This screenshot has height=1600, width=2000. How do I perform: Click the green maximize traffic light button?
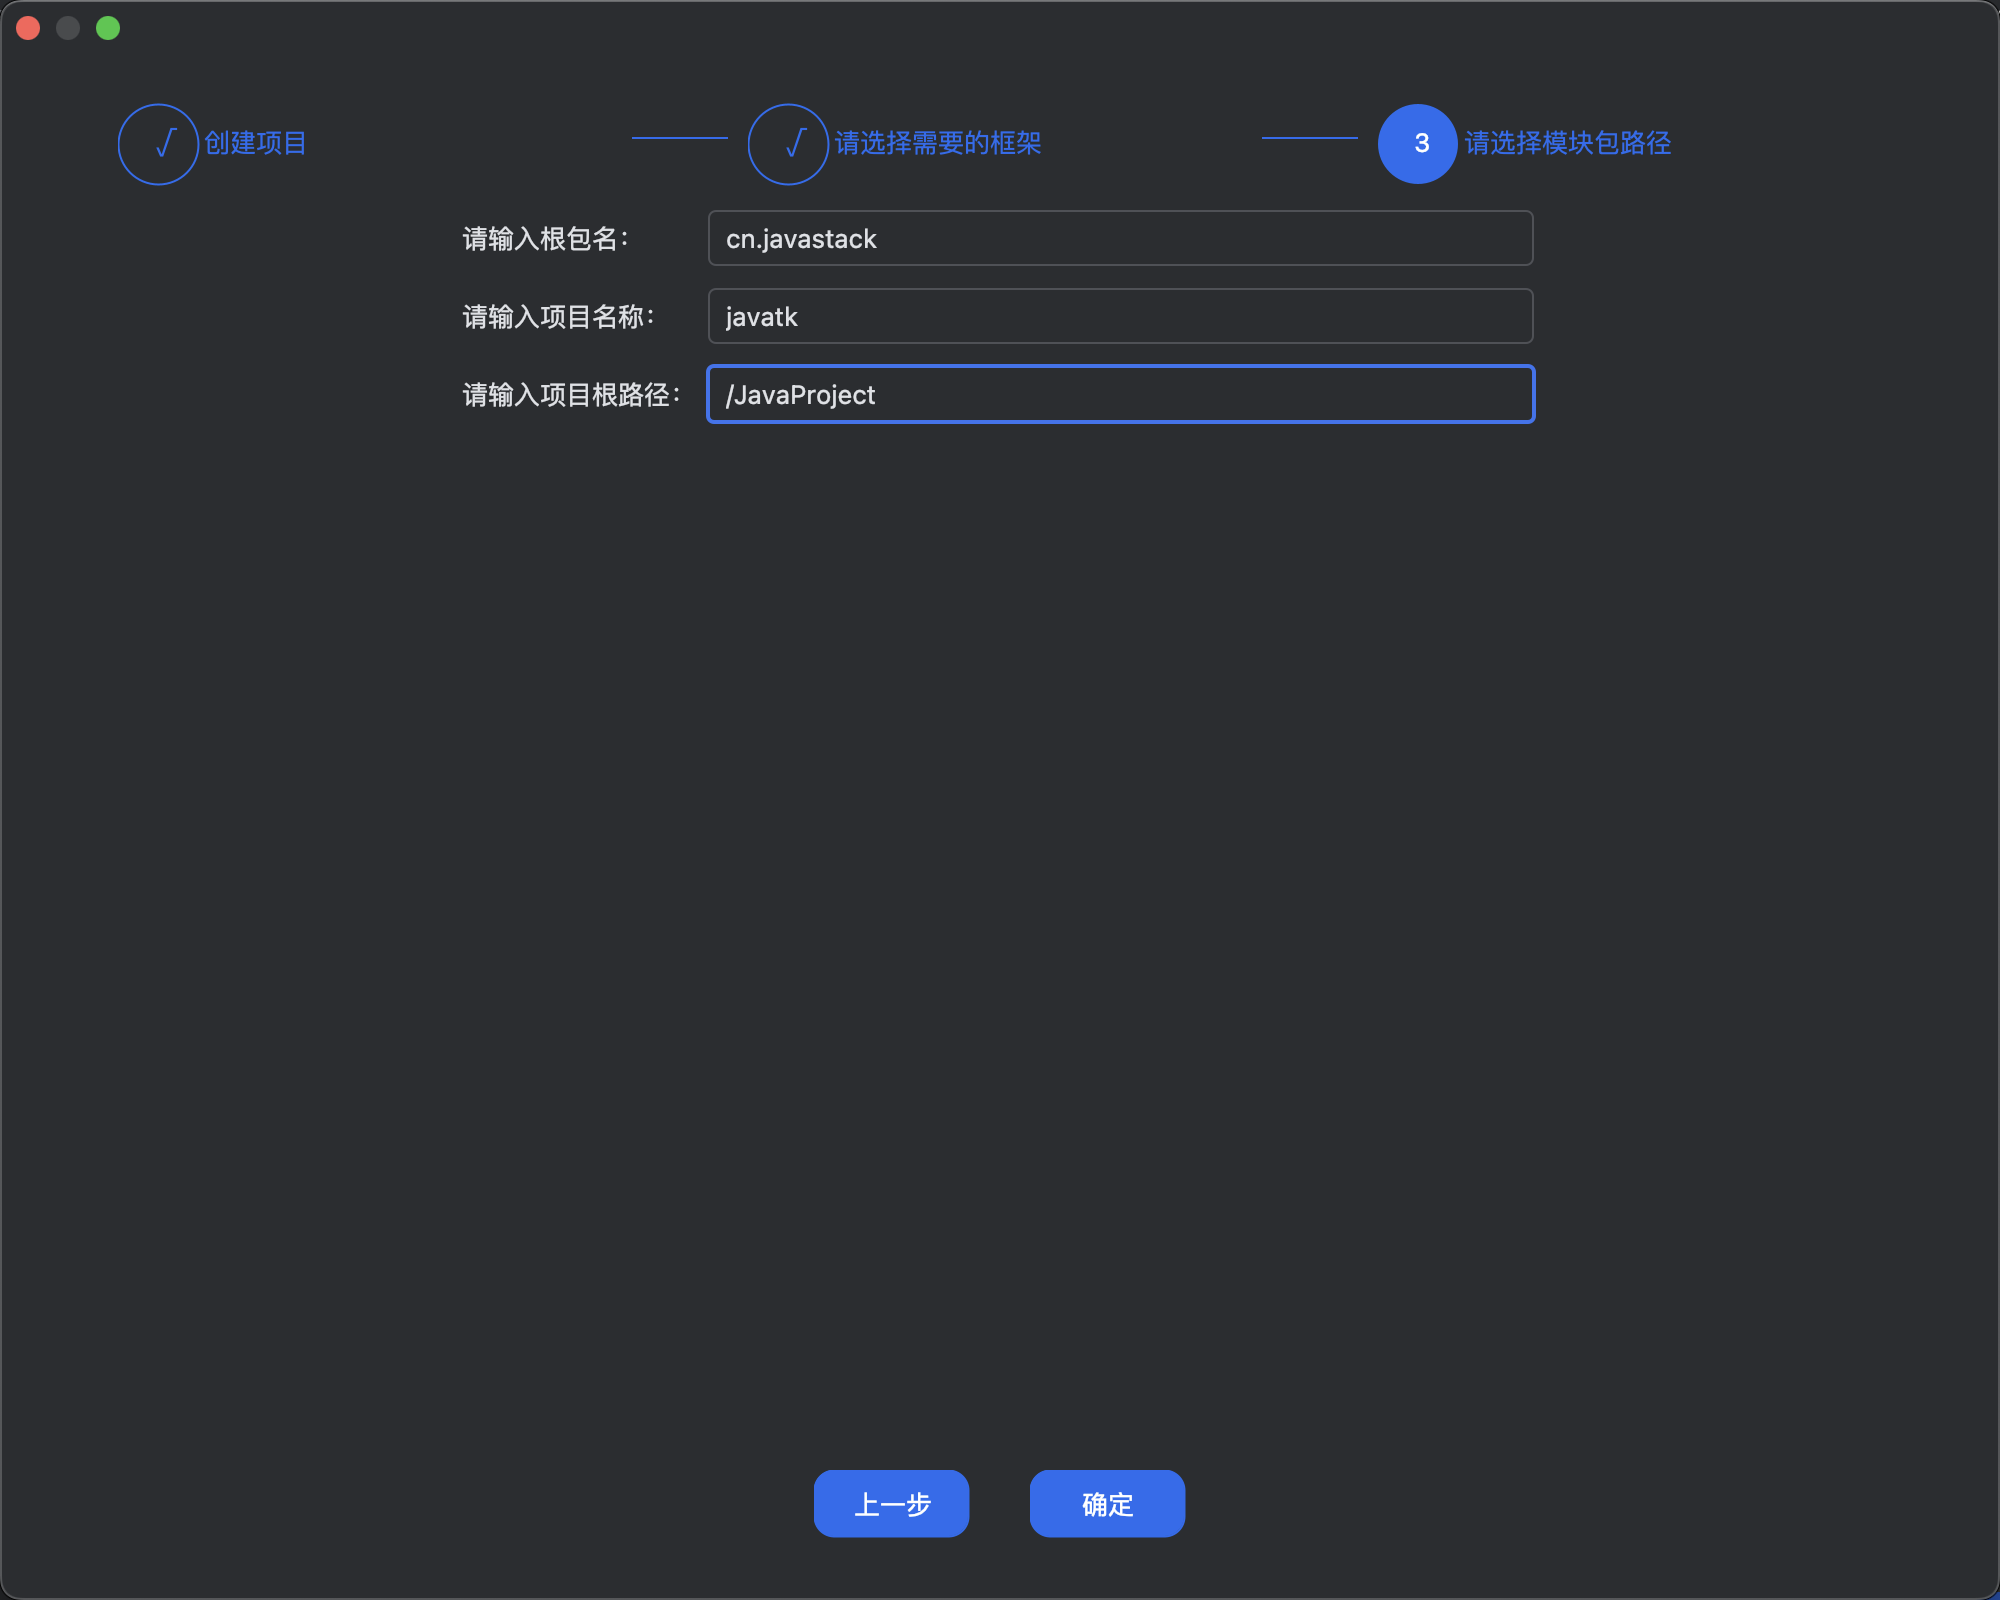pos(108,27)
